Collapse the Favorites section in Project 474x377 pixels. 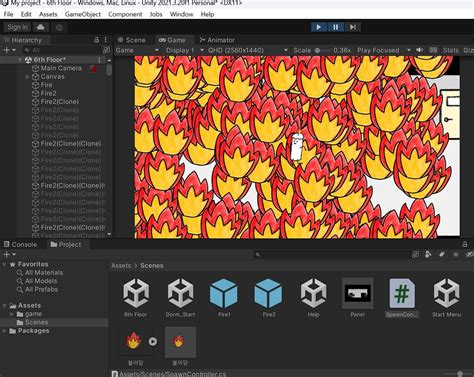[x=5, y=264]
